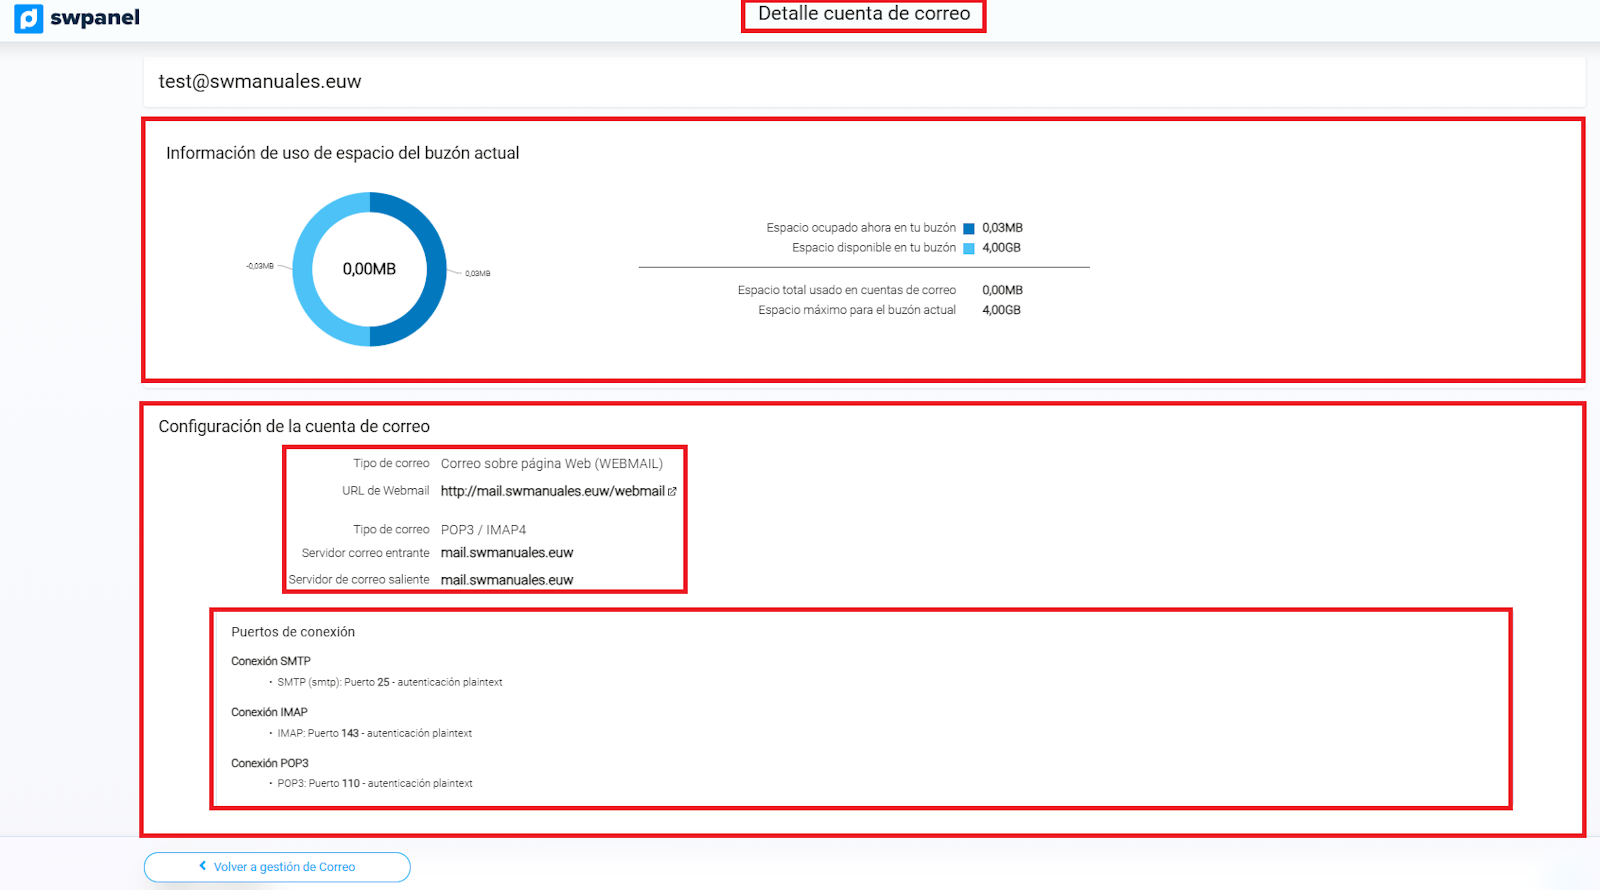Click the Detalle cuenta de correo title
The height and width of the screenshot is (890, 1600).
864,14
